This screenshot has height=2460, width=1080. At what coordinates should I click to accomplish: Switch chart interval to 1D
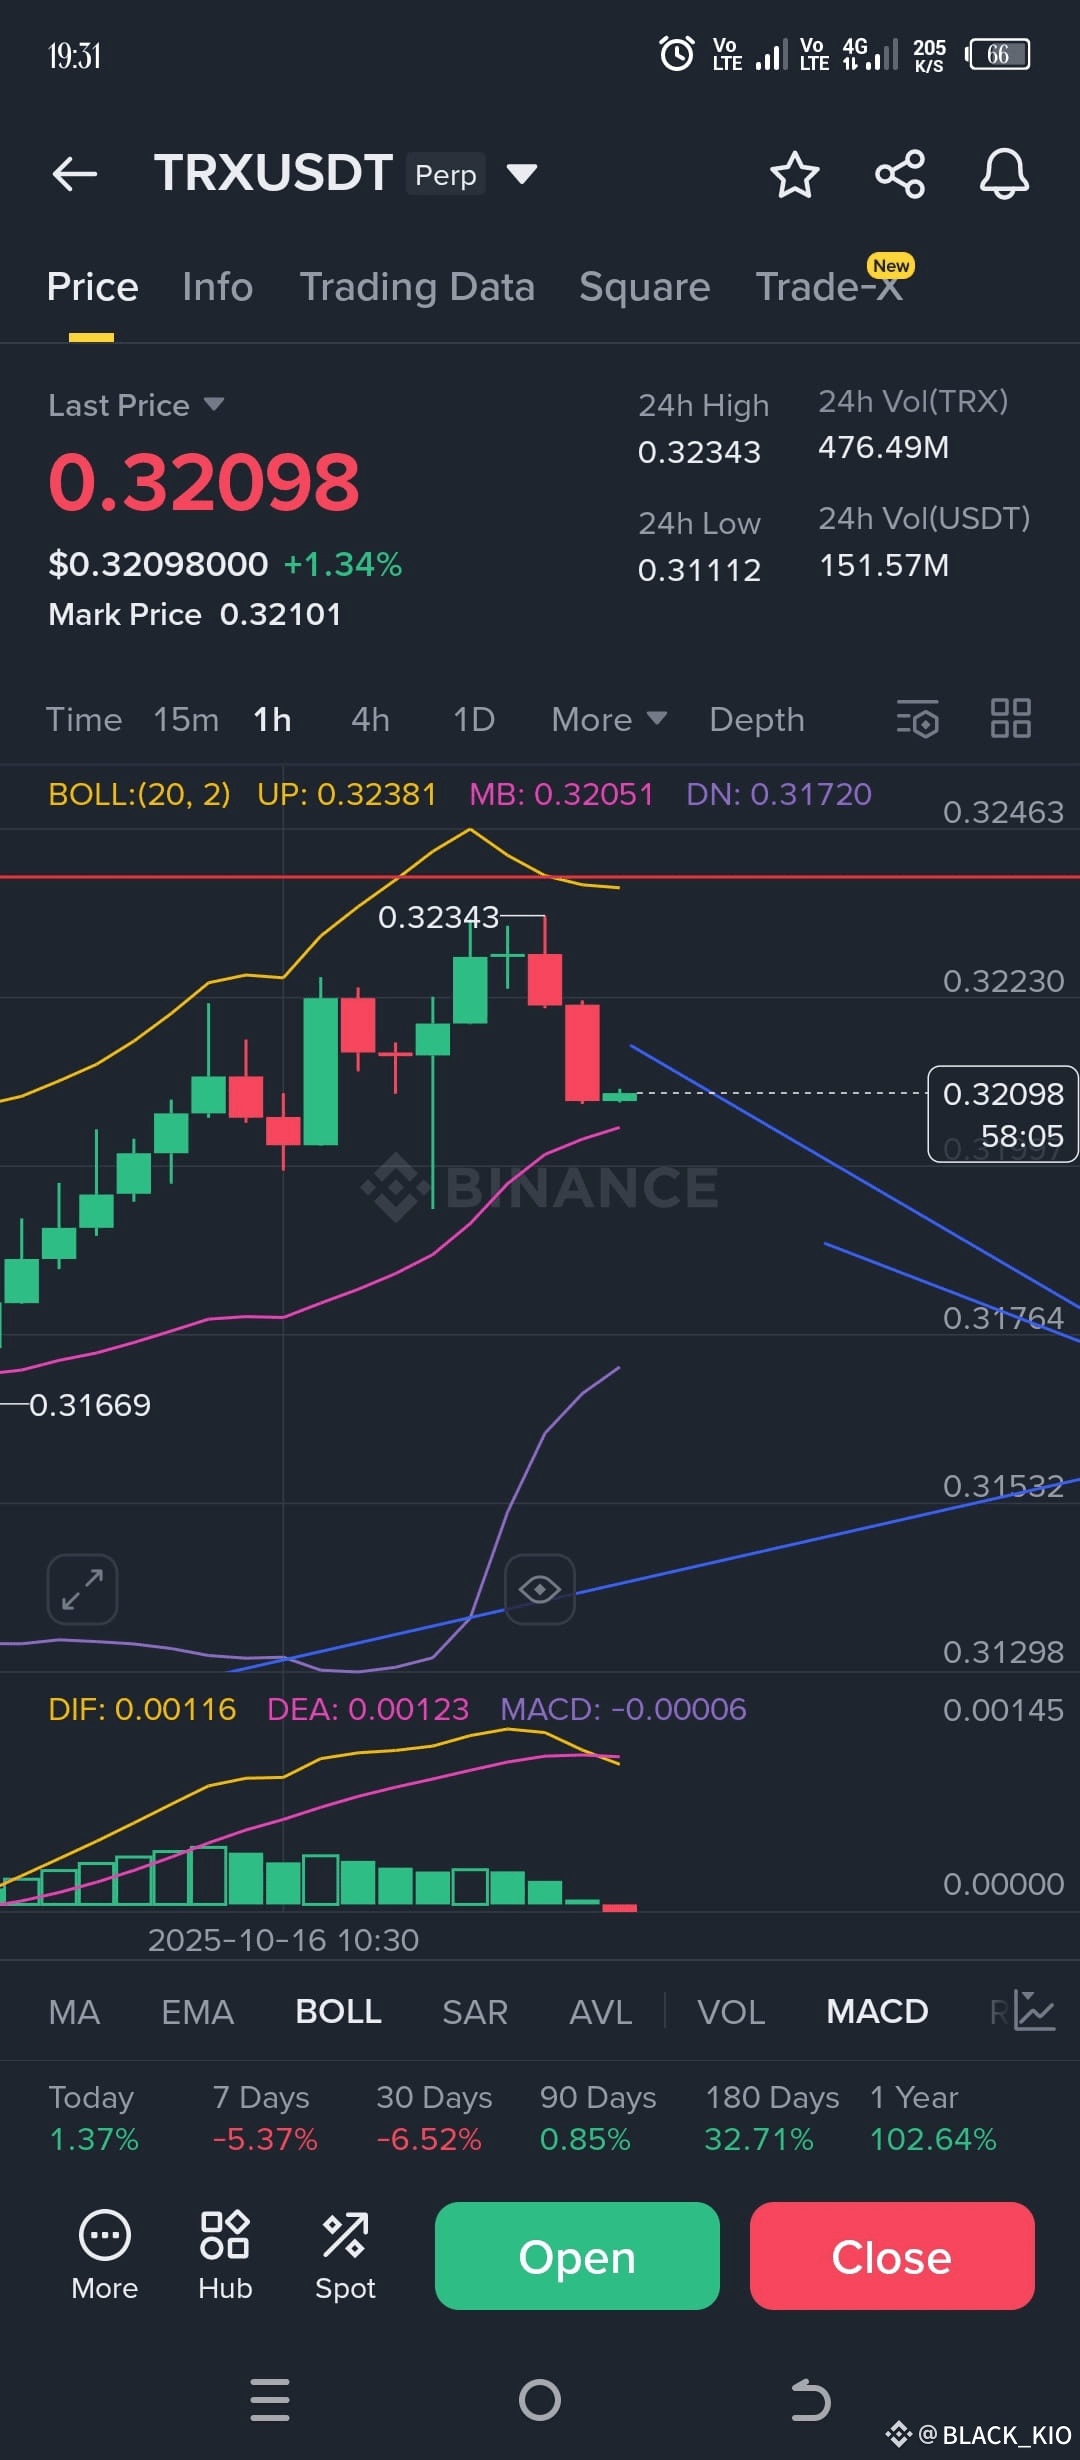474,719
